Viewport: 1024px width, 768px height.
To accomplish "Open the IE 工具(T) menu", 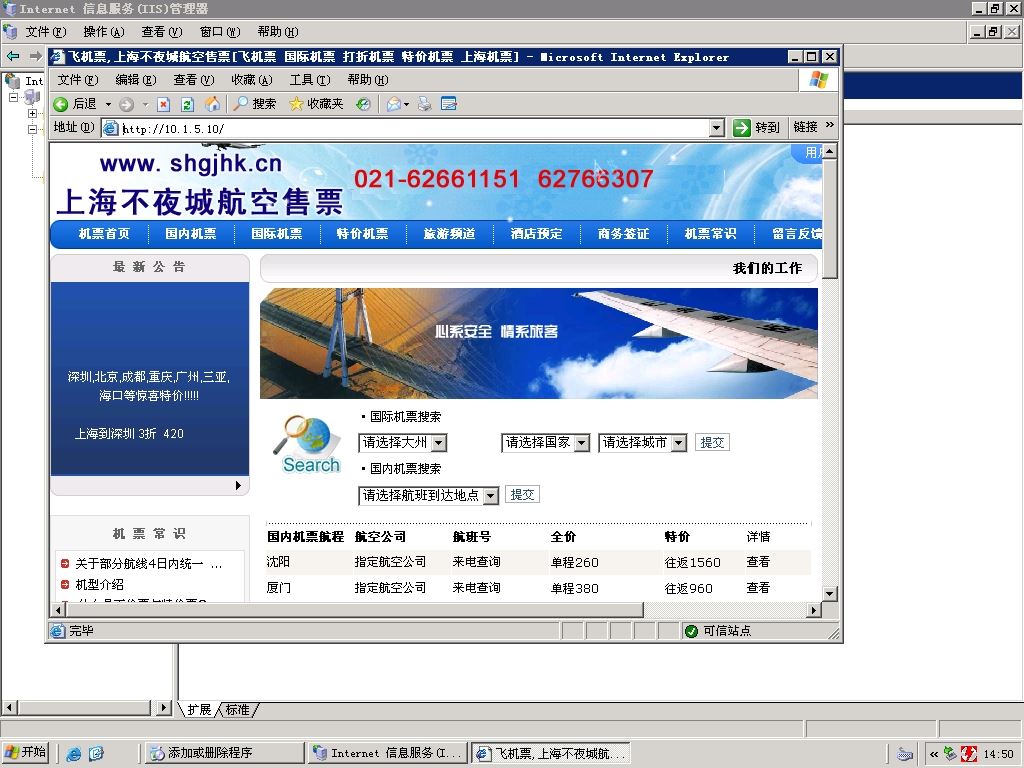I will pos(310,80).
